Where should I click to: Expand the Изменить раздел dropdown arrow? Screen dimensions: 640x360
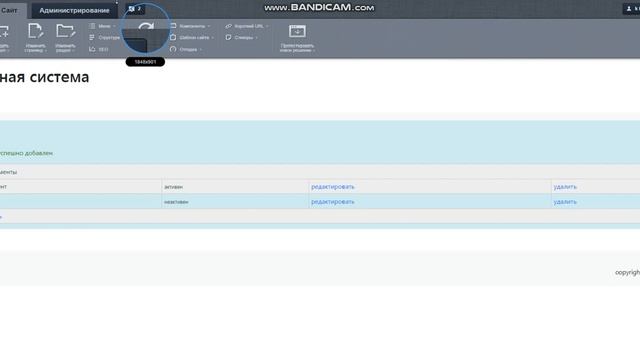[x=73, y=51]
